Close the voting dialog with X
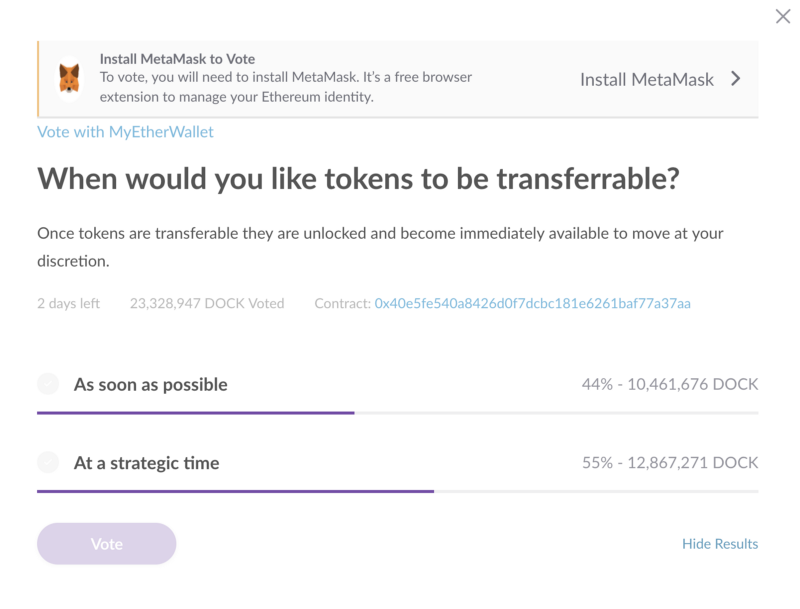 [x=783, y=16]
